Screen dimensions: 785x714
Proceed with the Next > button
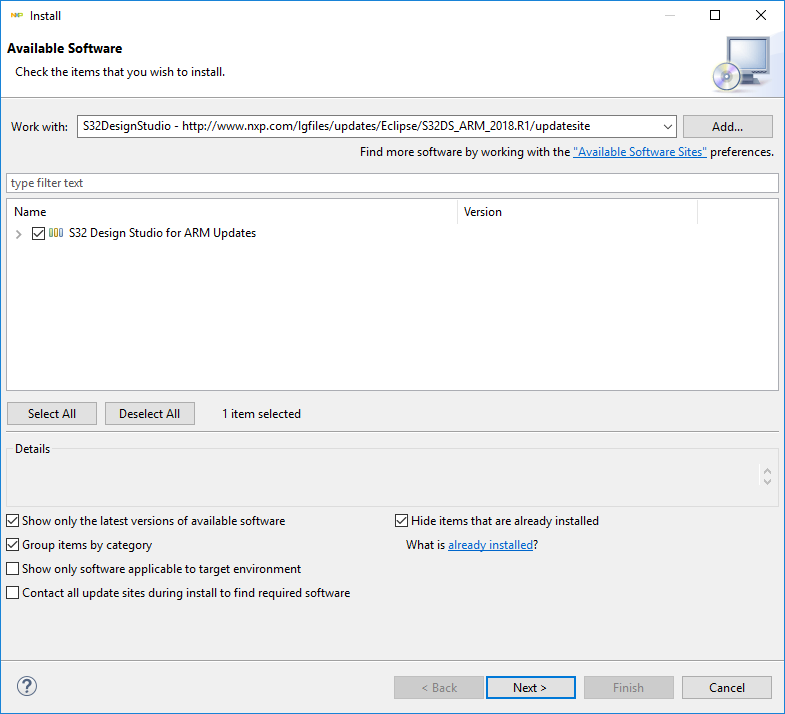pyautogui.click(x=531, y=687)
